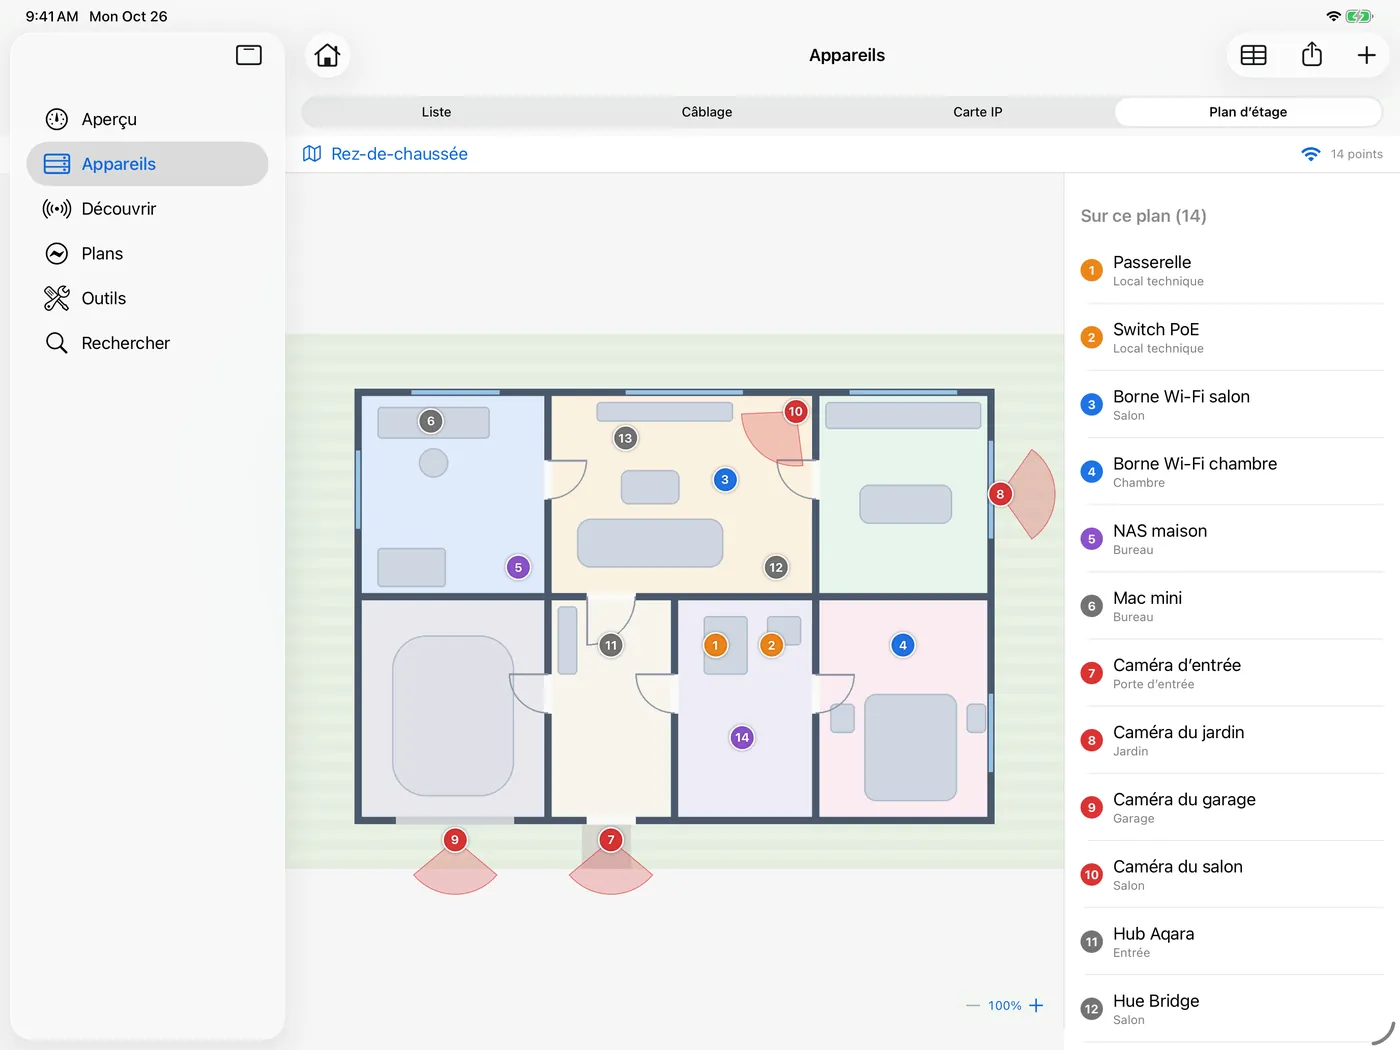Open Caméra du salon list row
This screenshot has width=1400, height=1050.
[1232, 874]
